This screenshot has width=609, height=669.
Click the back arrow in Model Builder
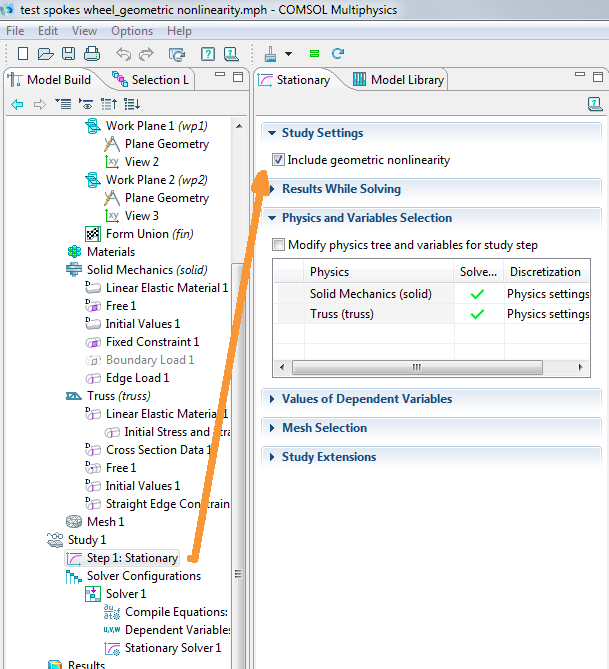(17, 104)
